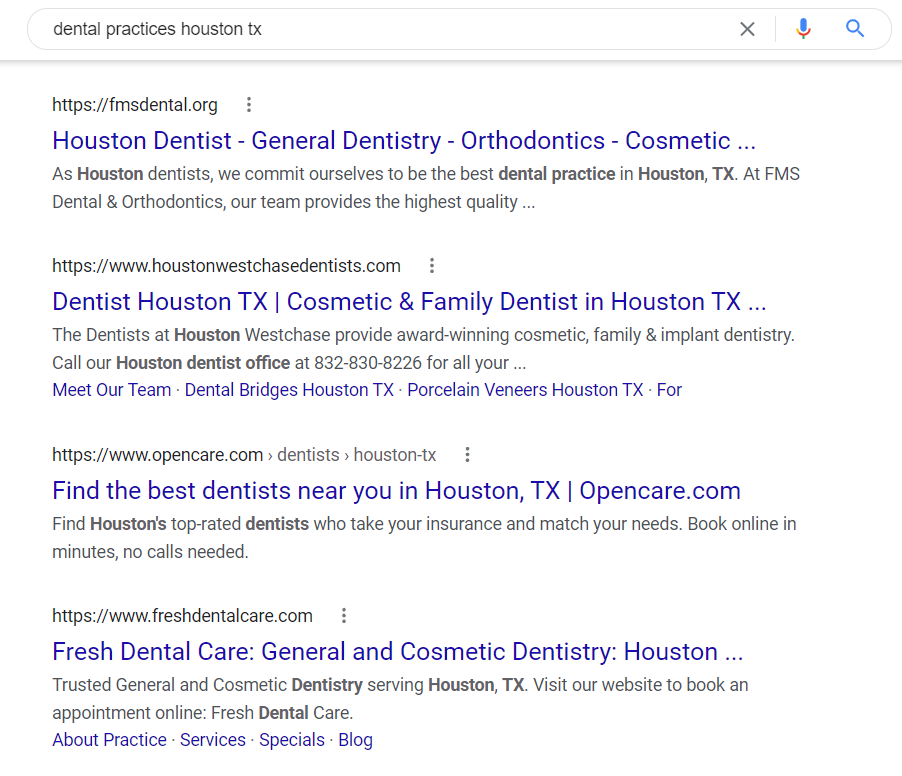The width and height of the screenshot is (902, 776).
Task: Open three-dot menu for fmsdental.org result
Action: (249, 105)
